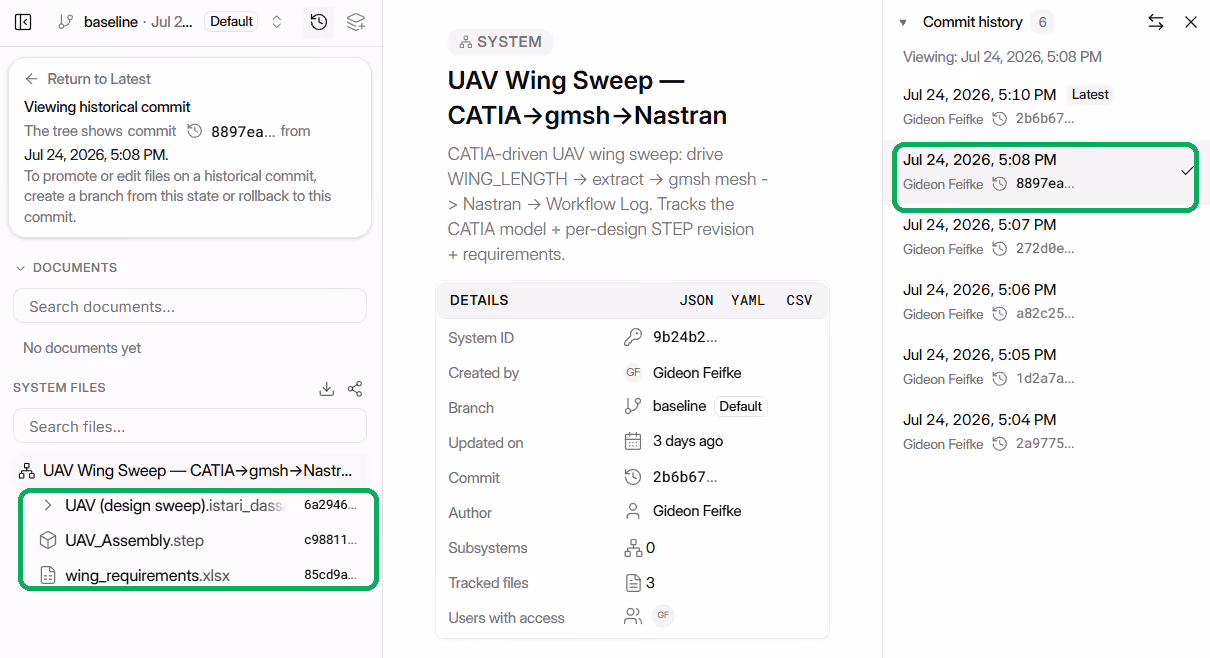Click hash 85cd9a of wing_requirements.xlsx

point(330,576)
